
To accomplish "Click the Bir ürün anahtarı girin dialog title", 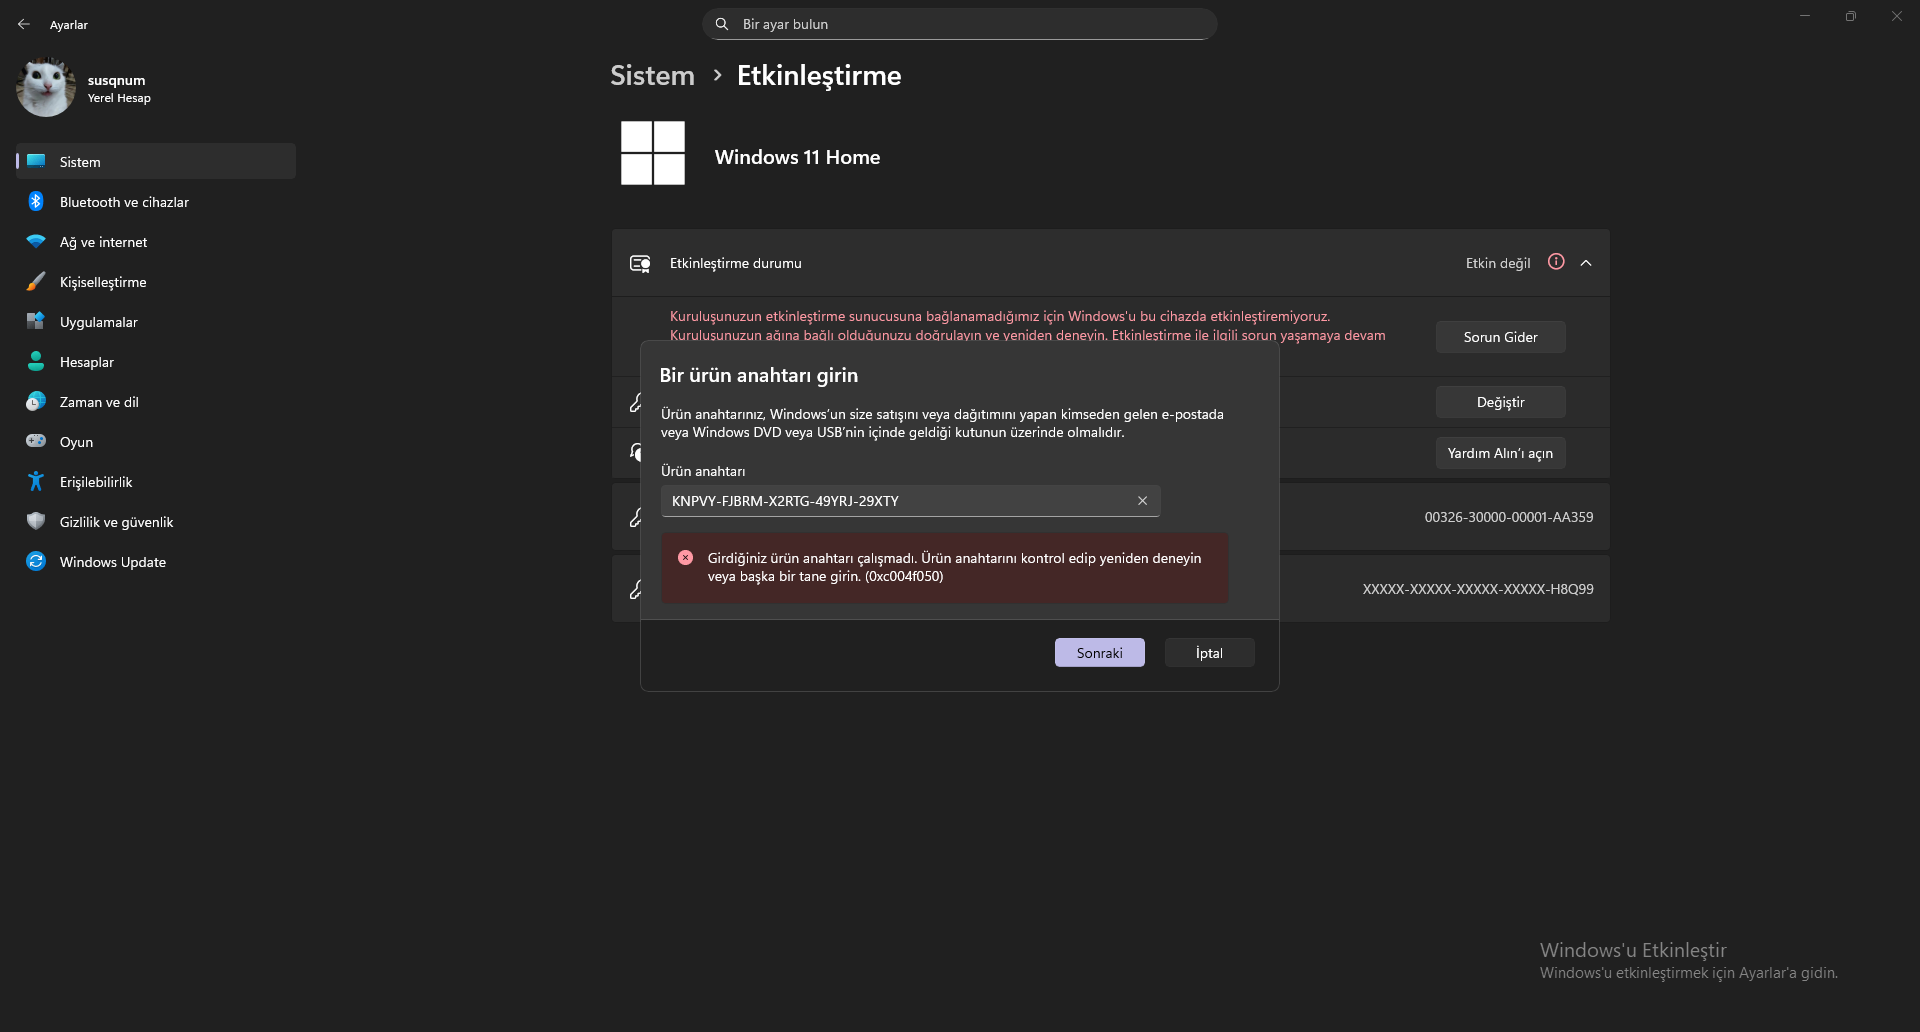I will click(x=759, y=375).
